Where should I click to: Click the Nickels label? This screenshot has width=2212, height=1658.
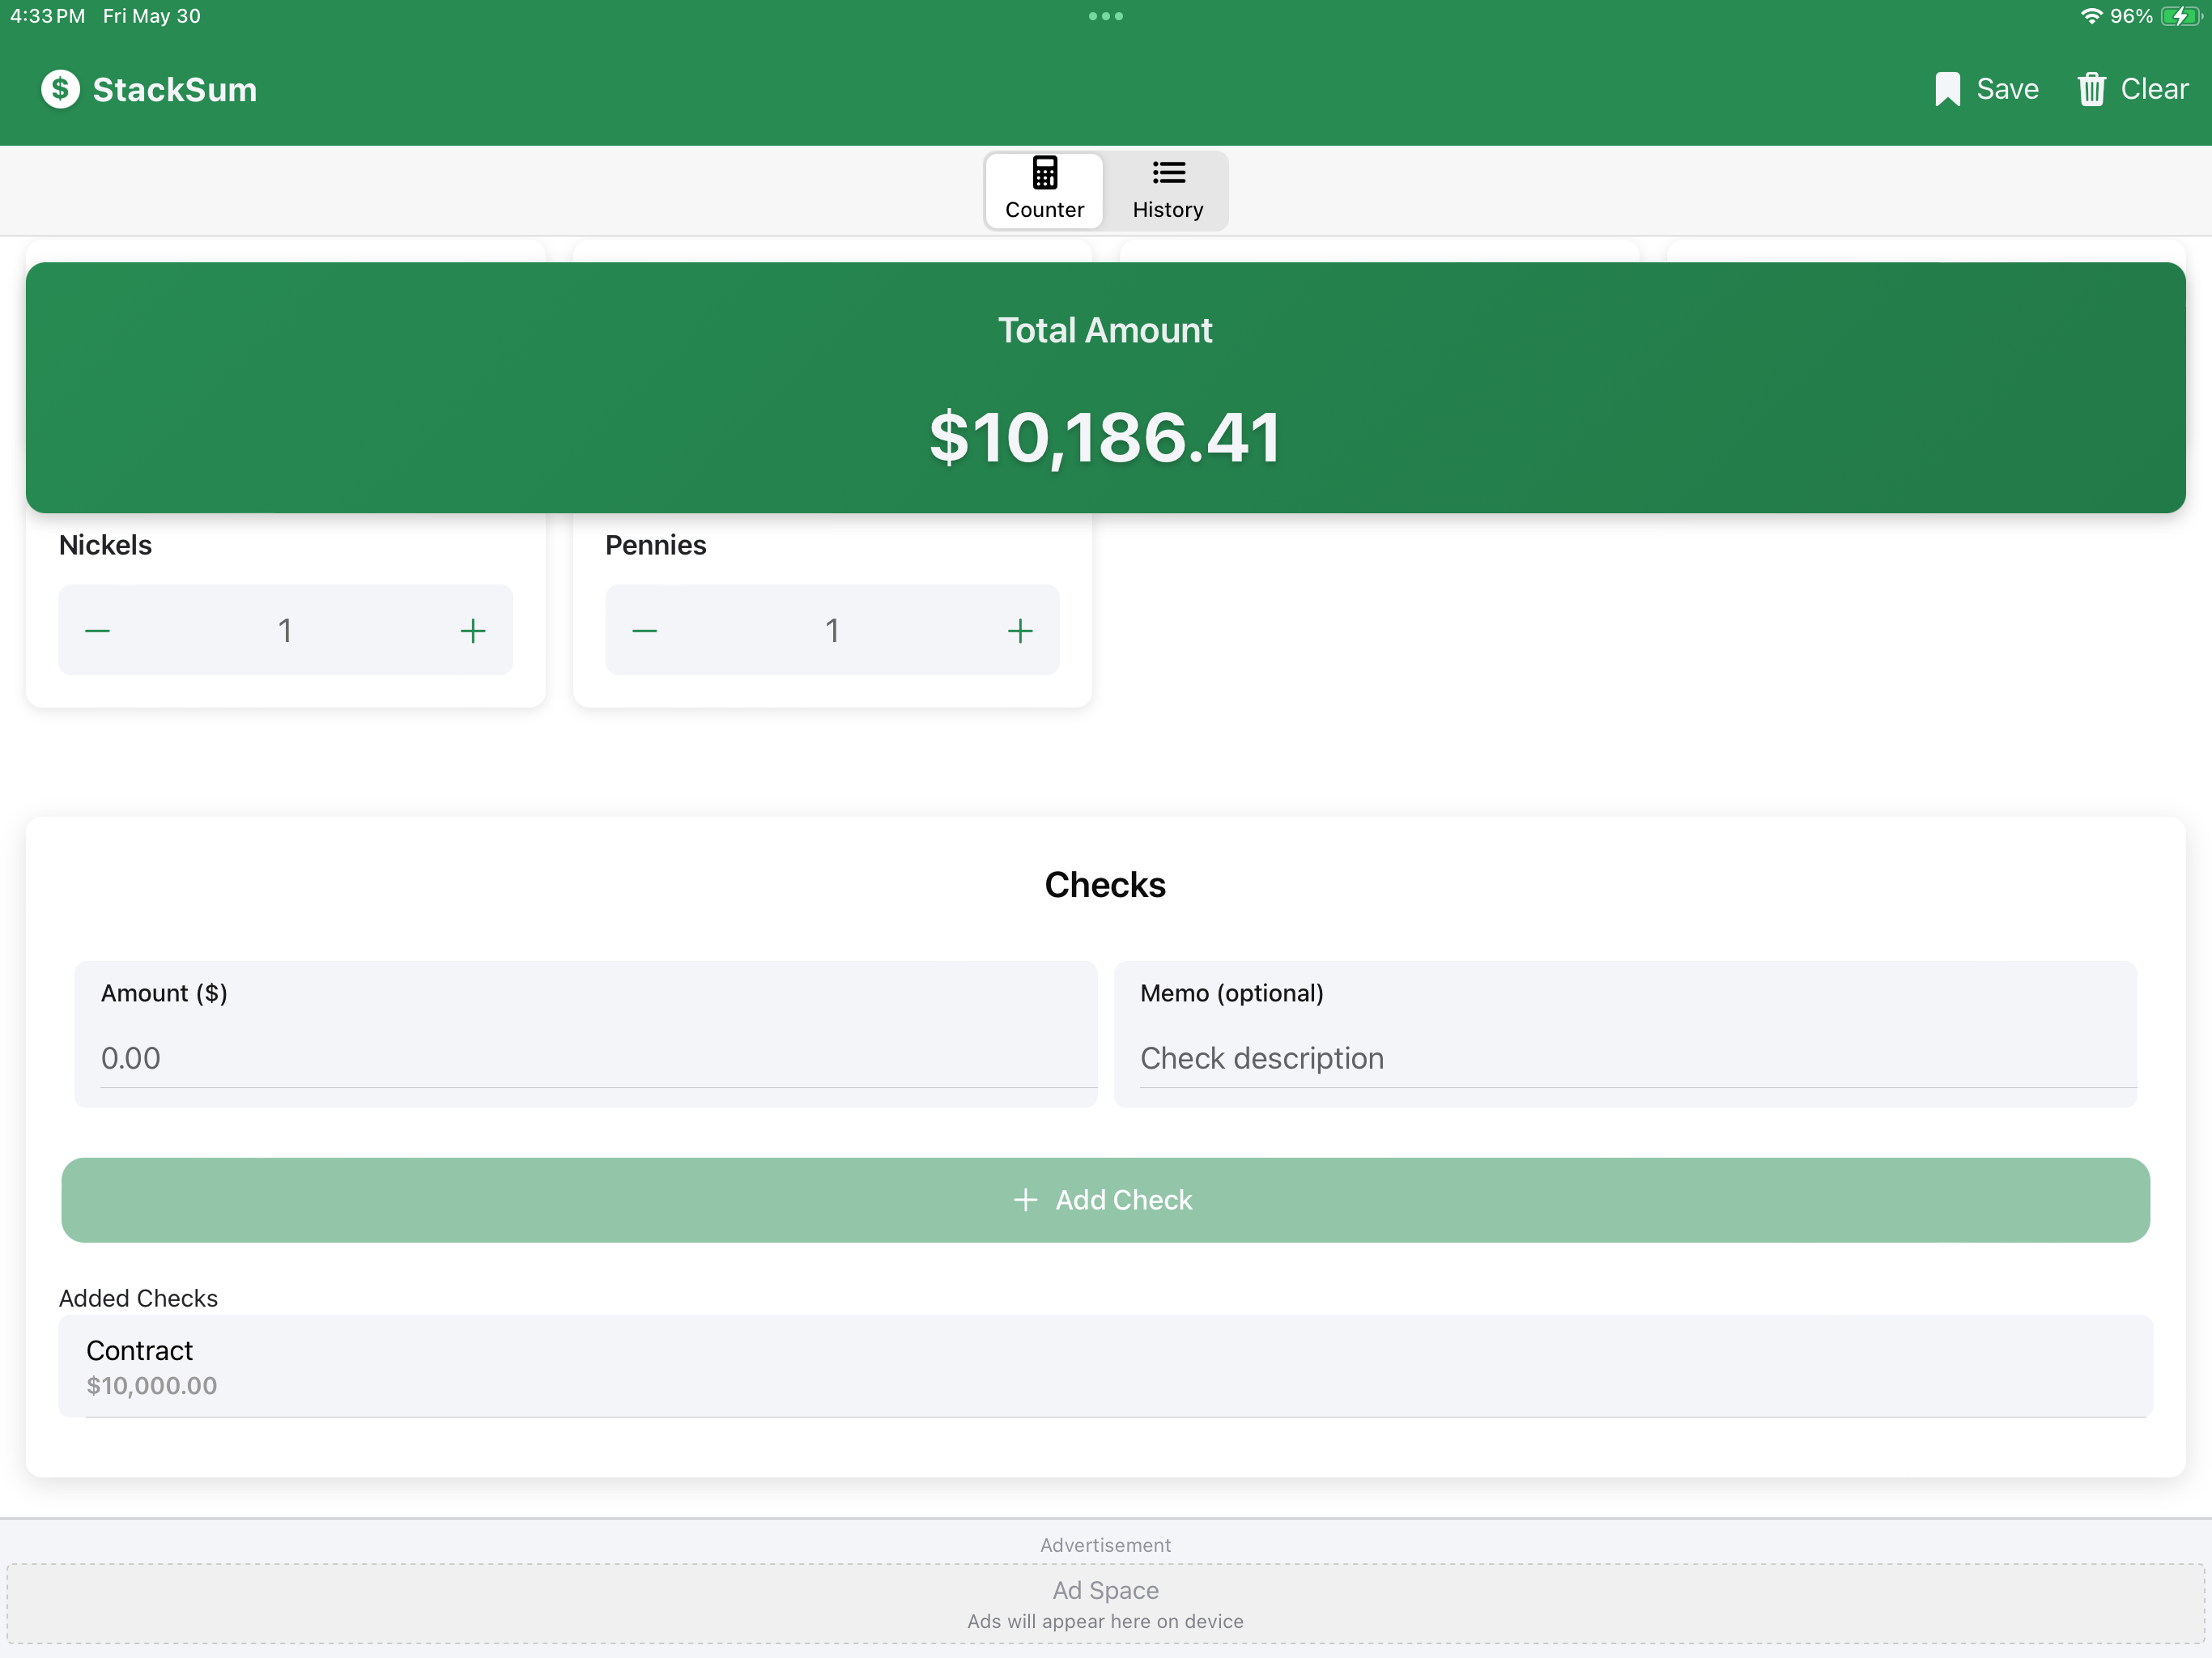[x=105, y=545]
